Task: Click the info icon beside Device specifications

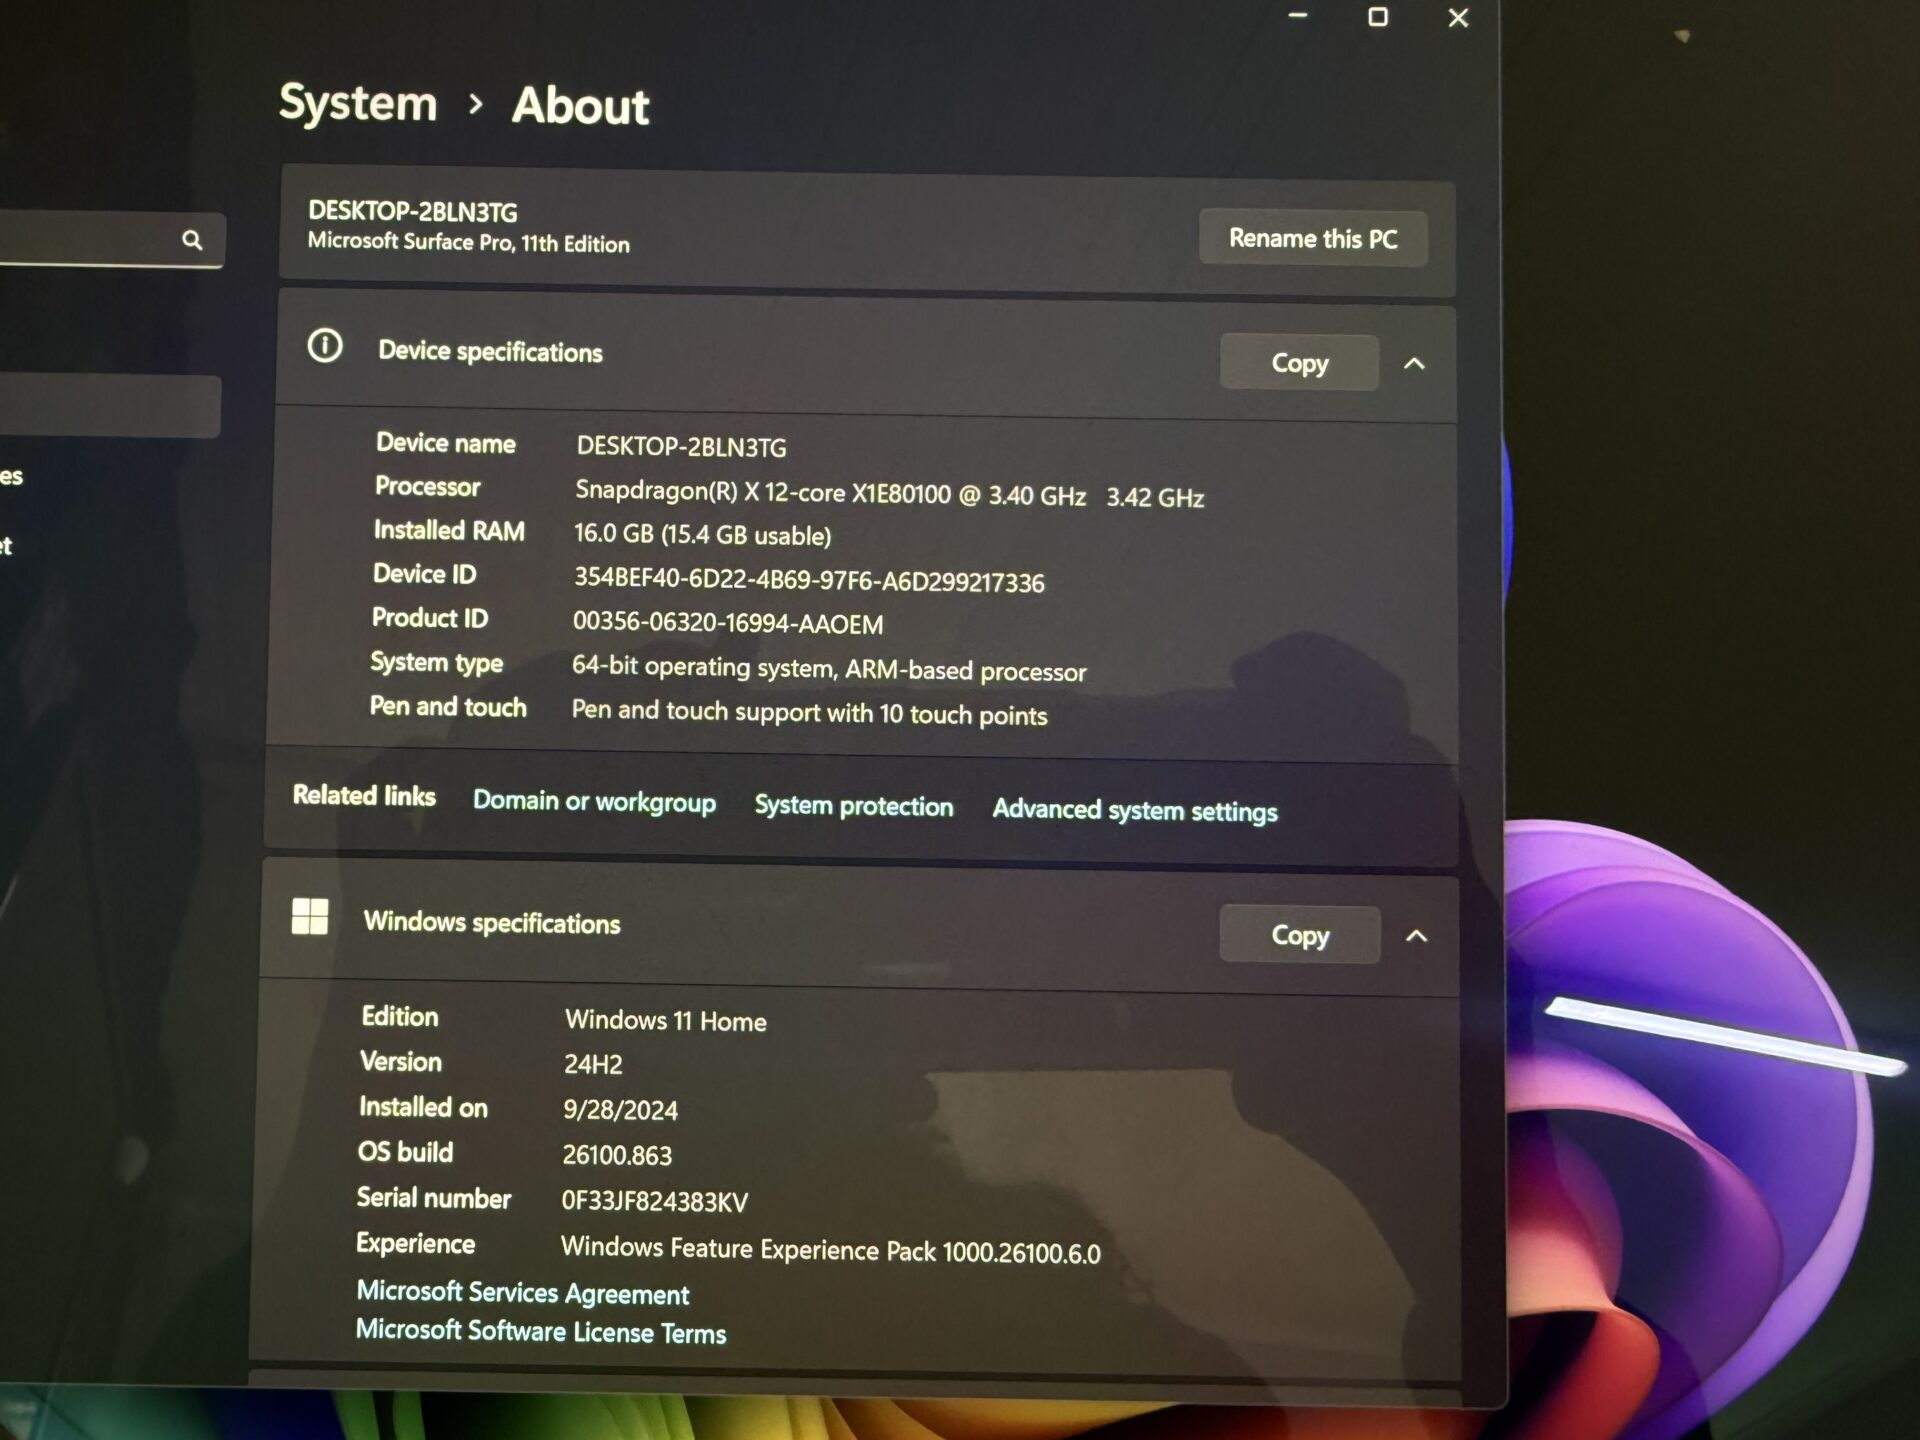Action: (x=325, y=345)
